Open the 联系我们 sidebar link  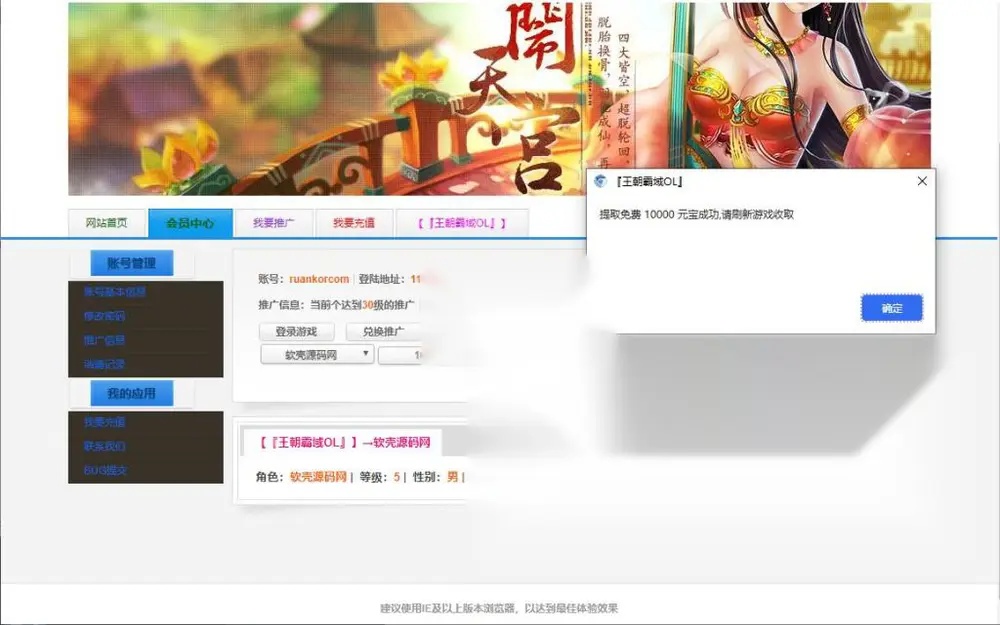105,446
